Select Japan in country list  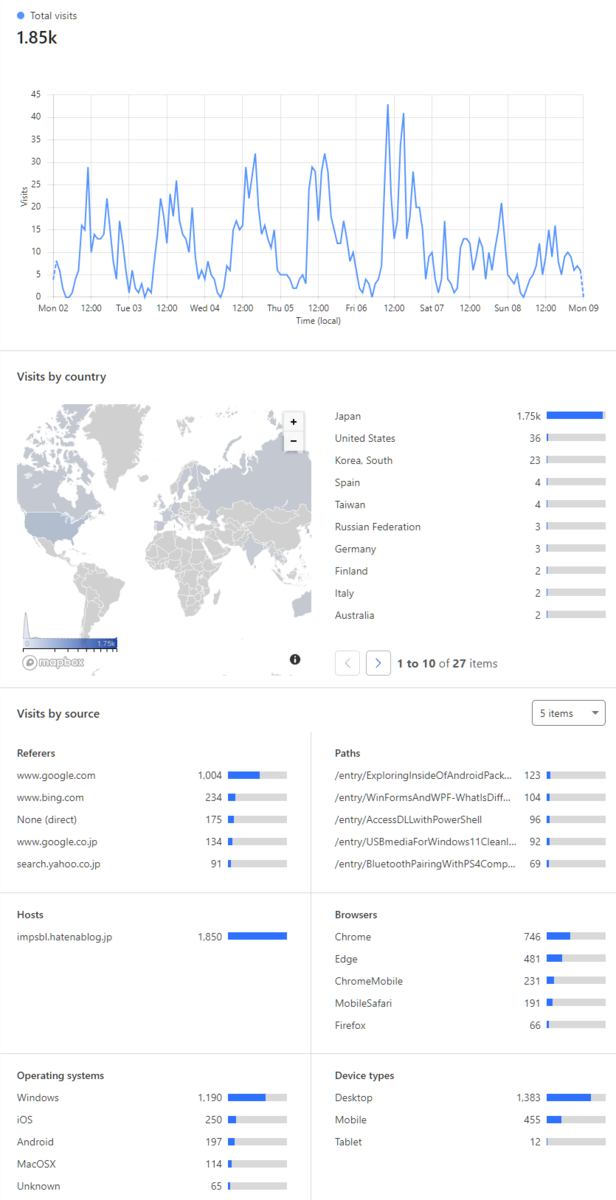(470, 416)
